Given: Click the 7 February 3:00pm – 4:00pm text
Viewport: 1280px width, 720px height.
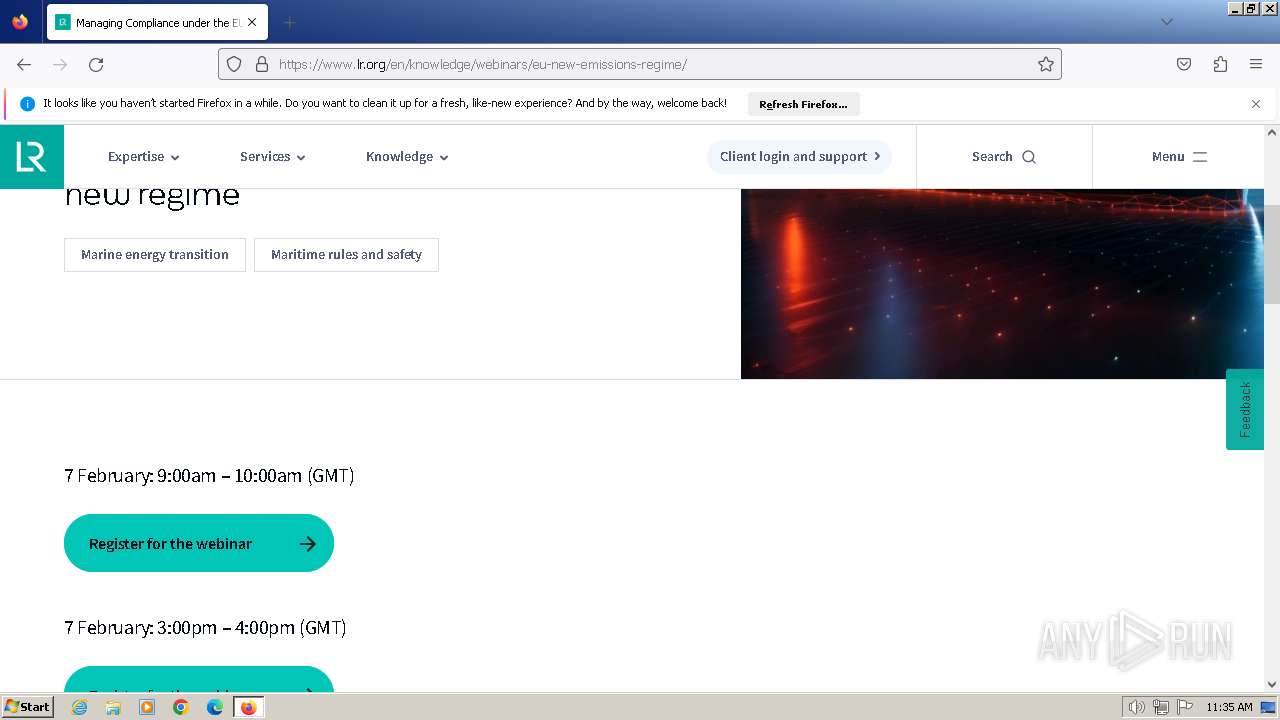Looking at the screenshot, I should (x=205, y=627).
